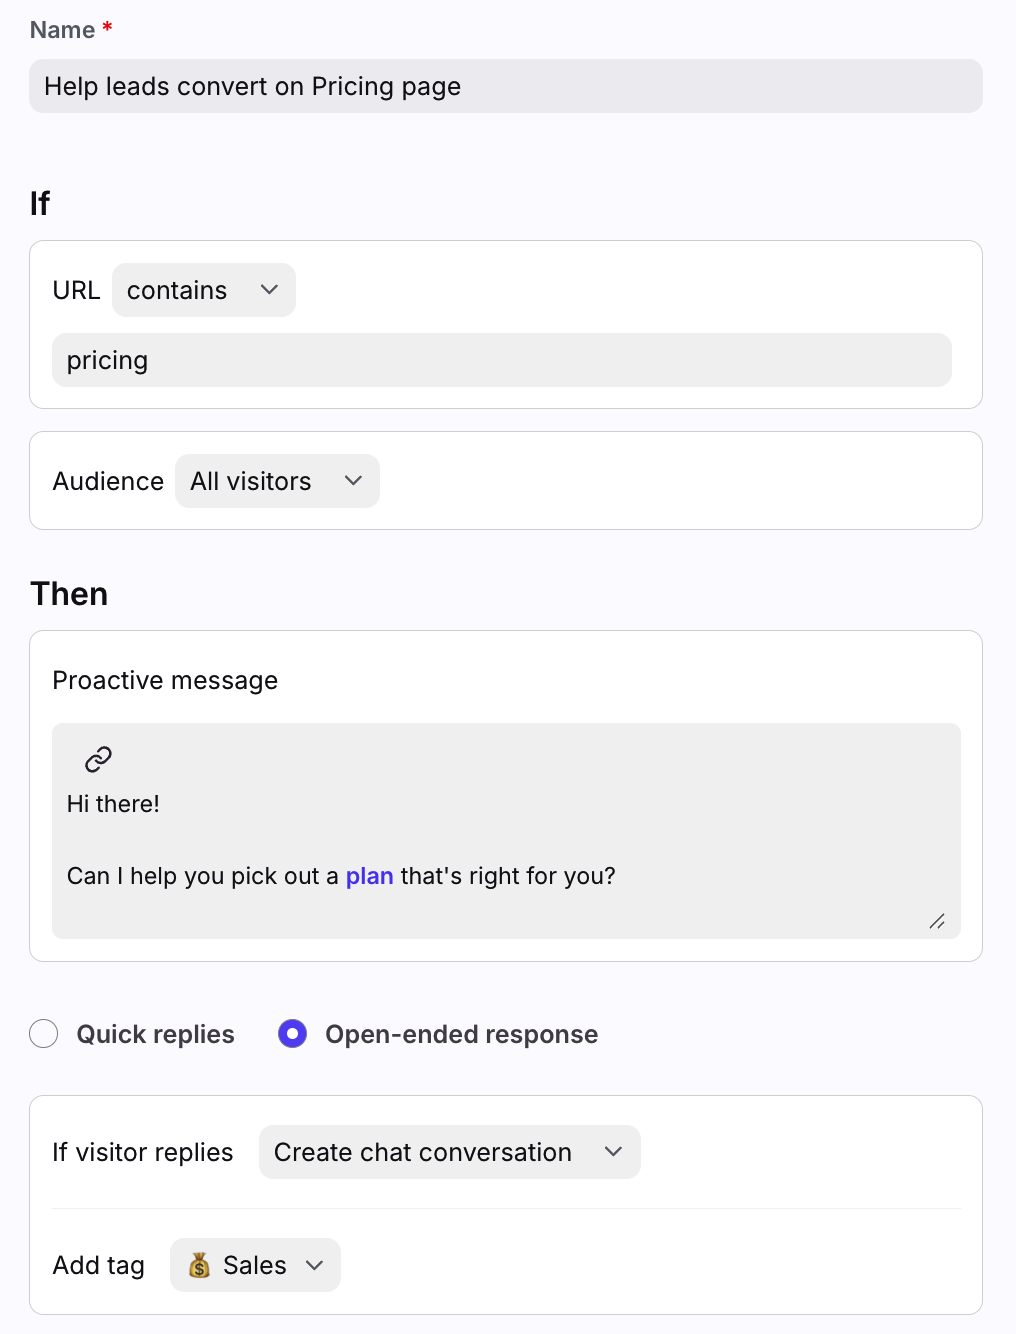Click the "Audience" label
The image size is (1016, 1334).
(108, 481)
